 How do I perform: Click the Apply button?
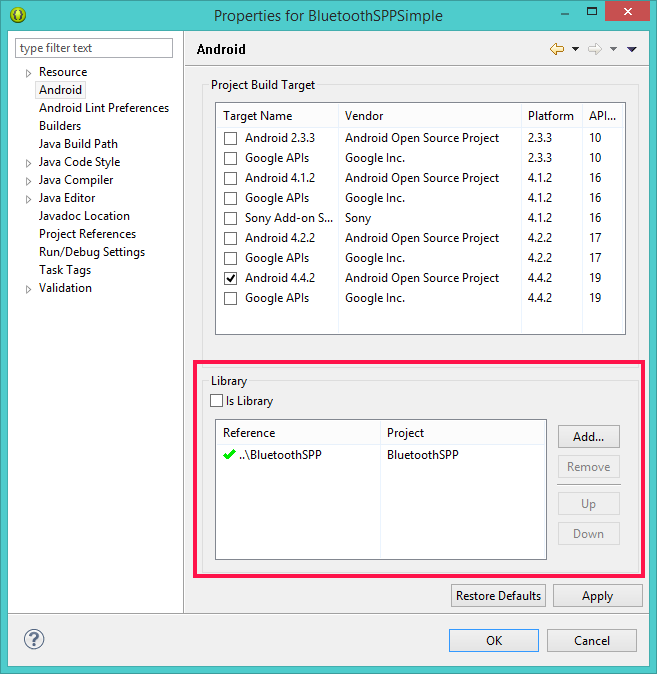coord(598,596)
